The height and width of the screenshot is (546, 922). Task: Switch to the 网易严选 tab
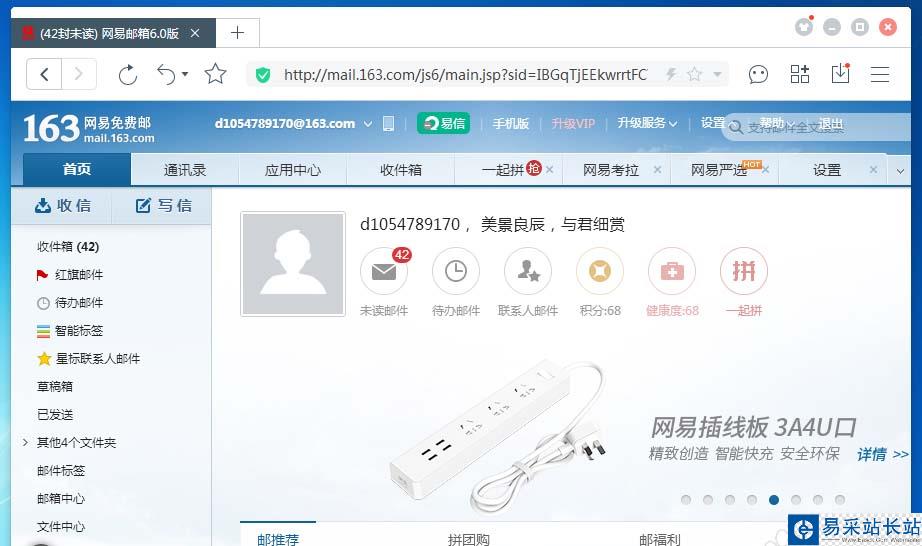pos(718,170)
